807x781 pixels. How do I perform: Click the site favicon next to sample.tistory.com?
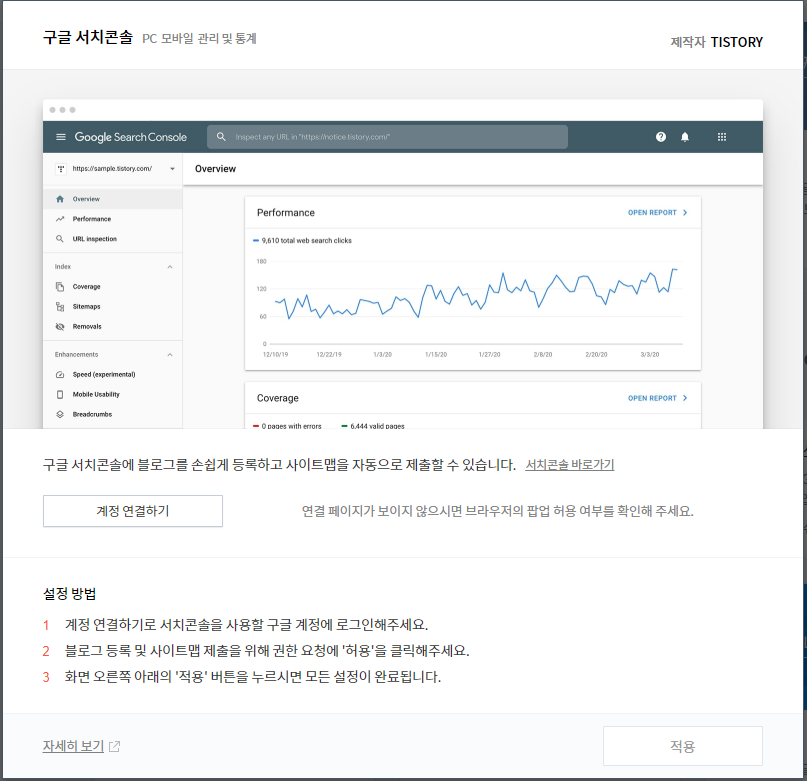click(x=61, y=169)
